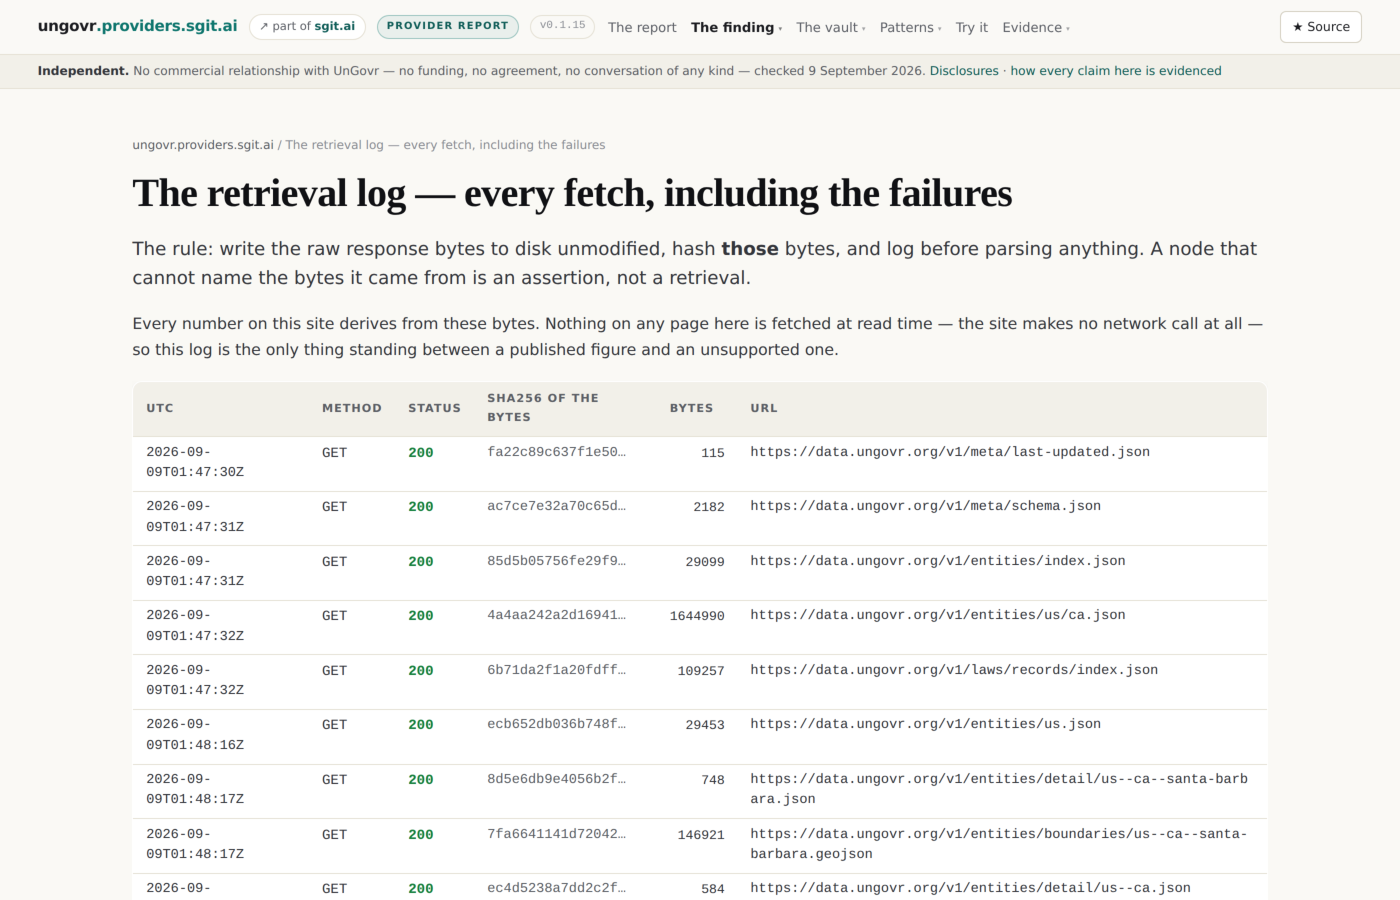Click hash ec4d5238a7dd2c2f…

point(557,888)
